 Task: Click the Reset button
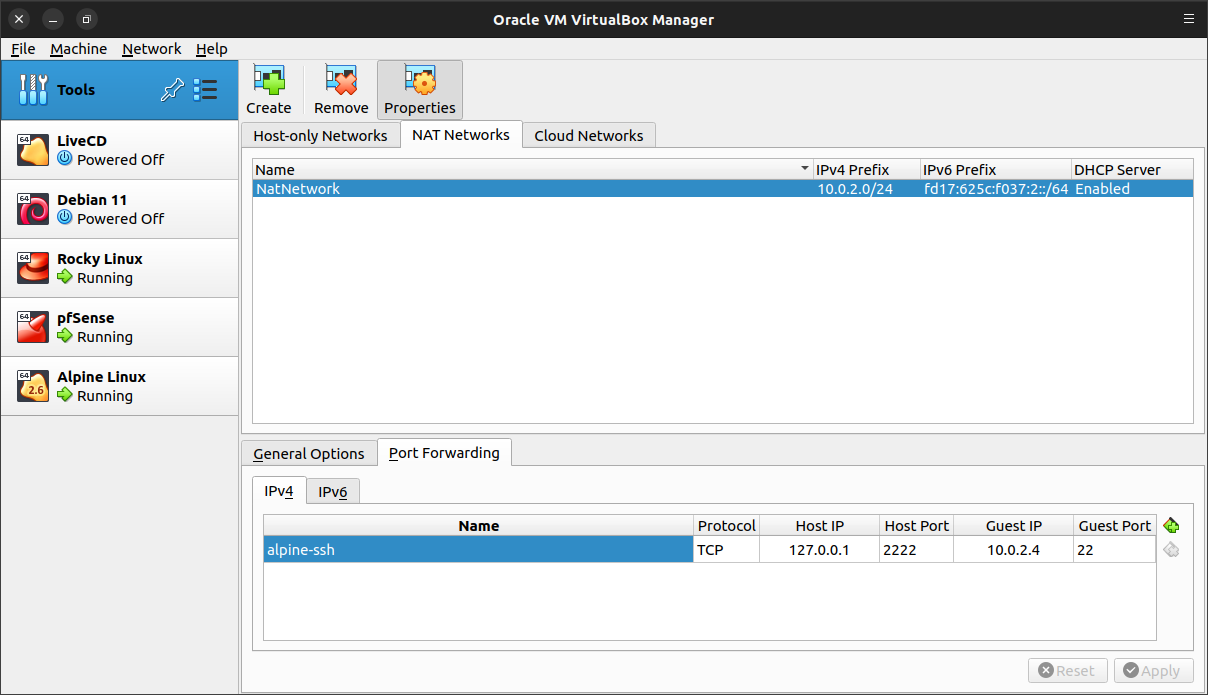[1068, 671]
